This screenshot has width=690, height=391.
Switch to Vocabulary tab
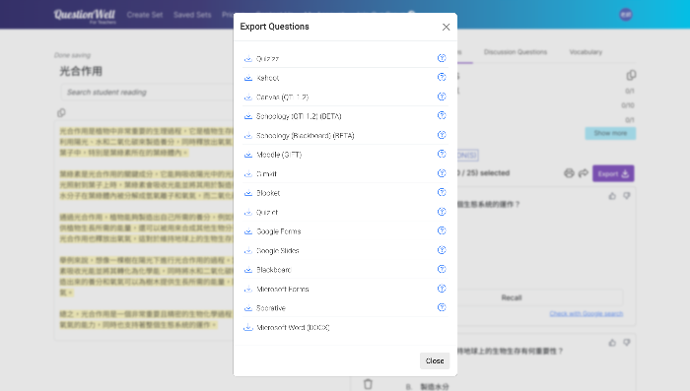tap(585, 52)
